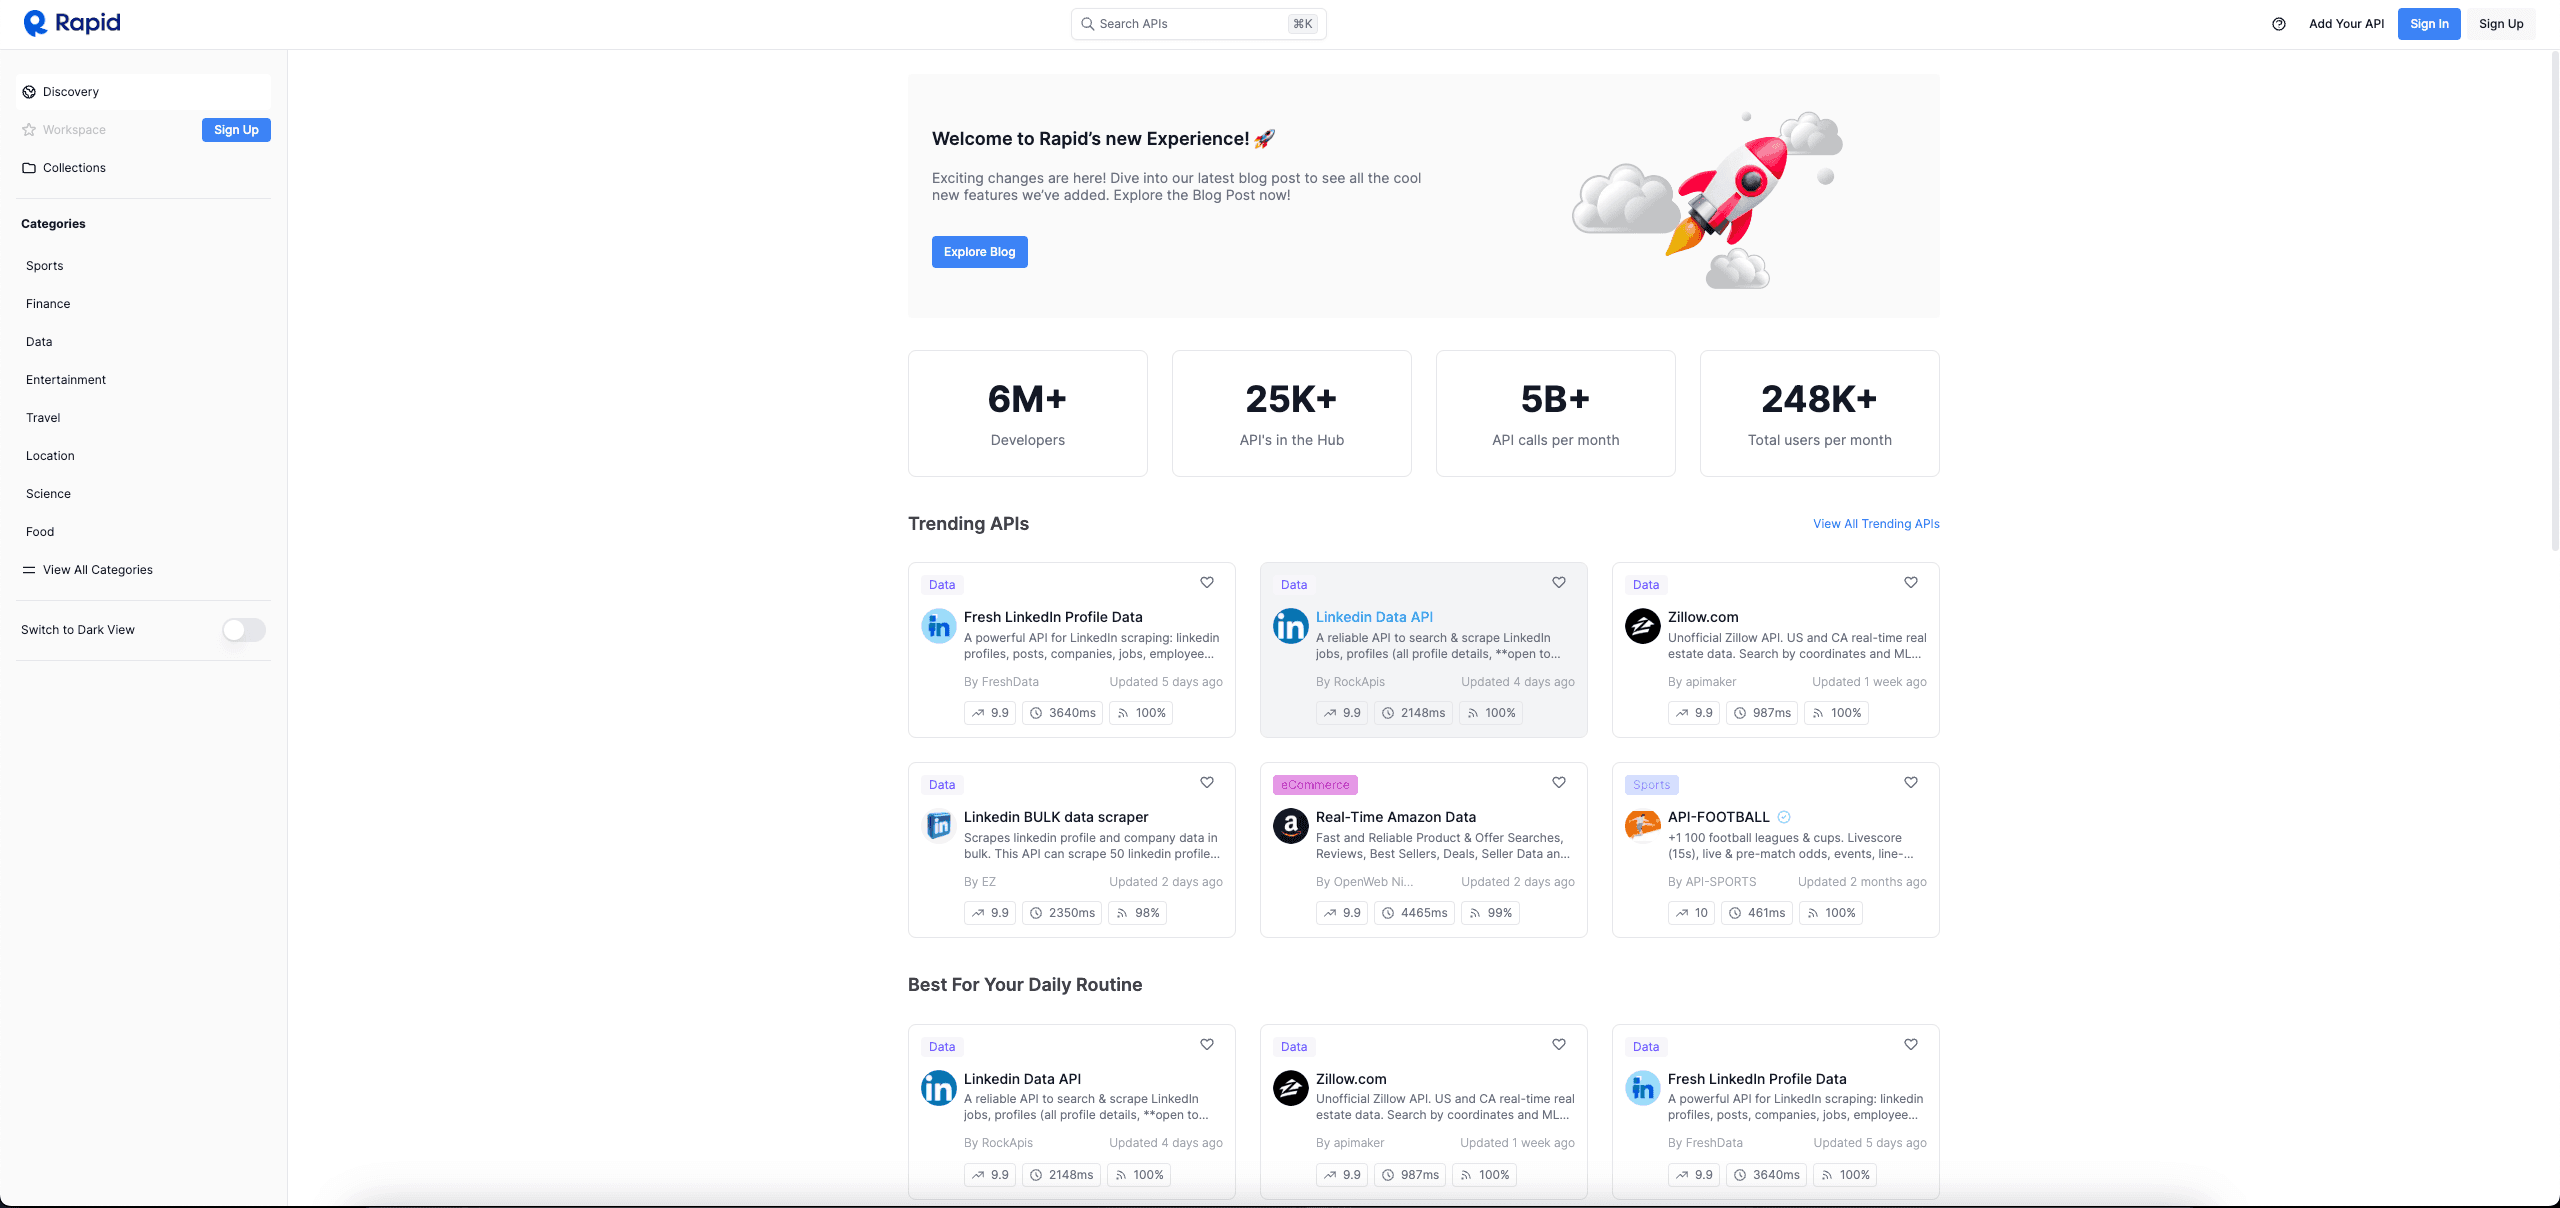Screen dimensions: 2560x1208
Task: Favorite Linkedin Data API in Trending APIs
Action: 1559,583
